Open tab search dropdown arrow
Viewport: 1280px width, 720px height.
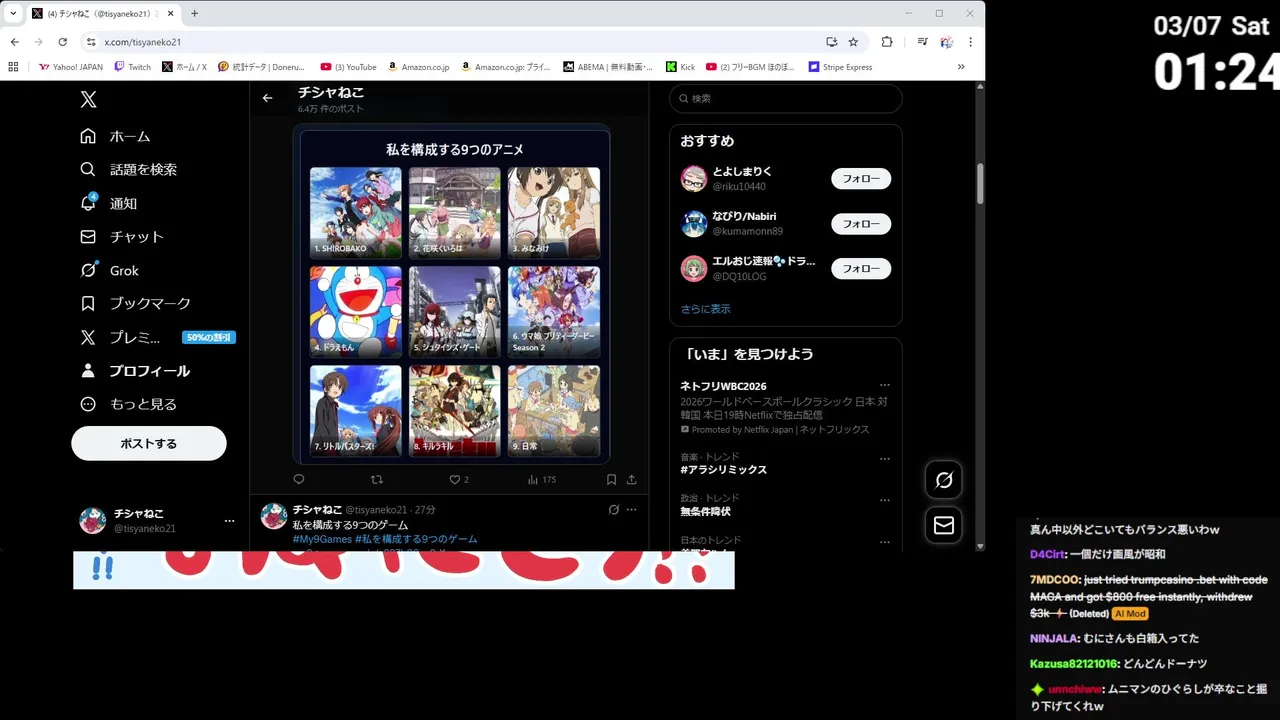tap(13, 13)
